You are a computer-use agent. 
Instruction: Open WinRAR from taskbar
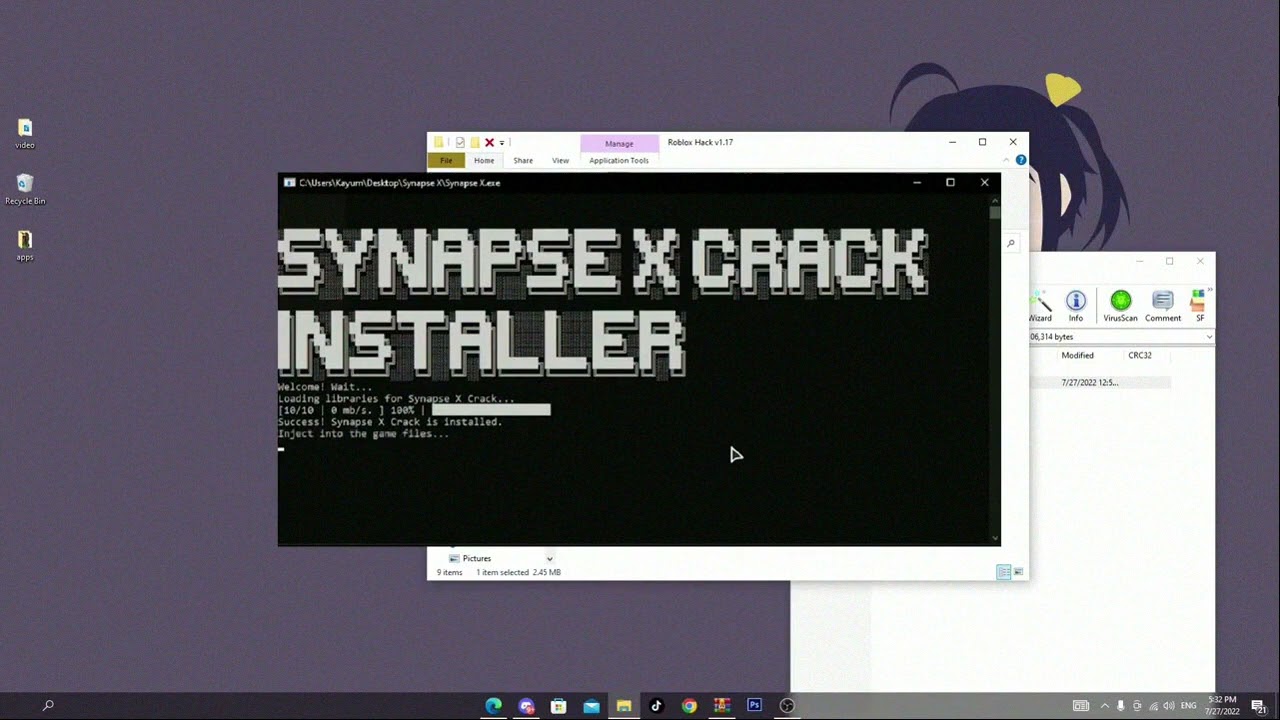721,706
